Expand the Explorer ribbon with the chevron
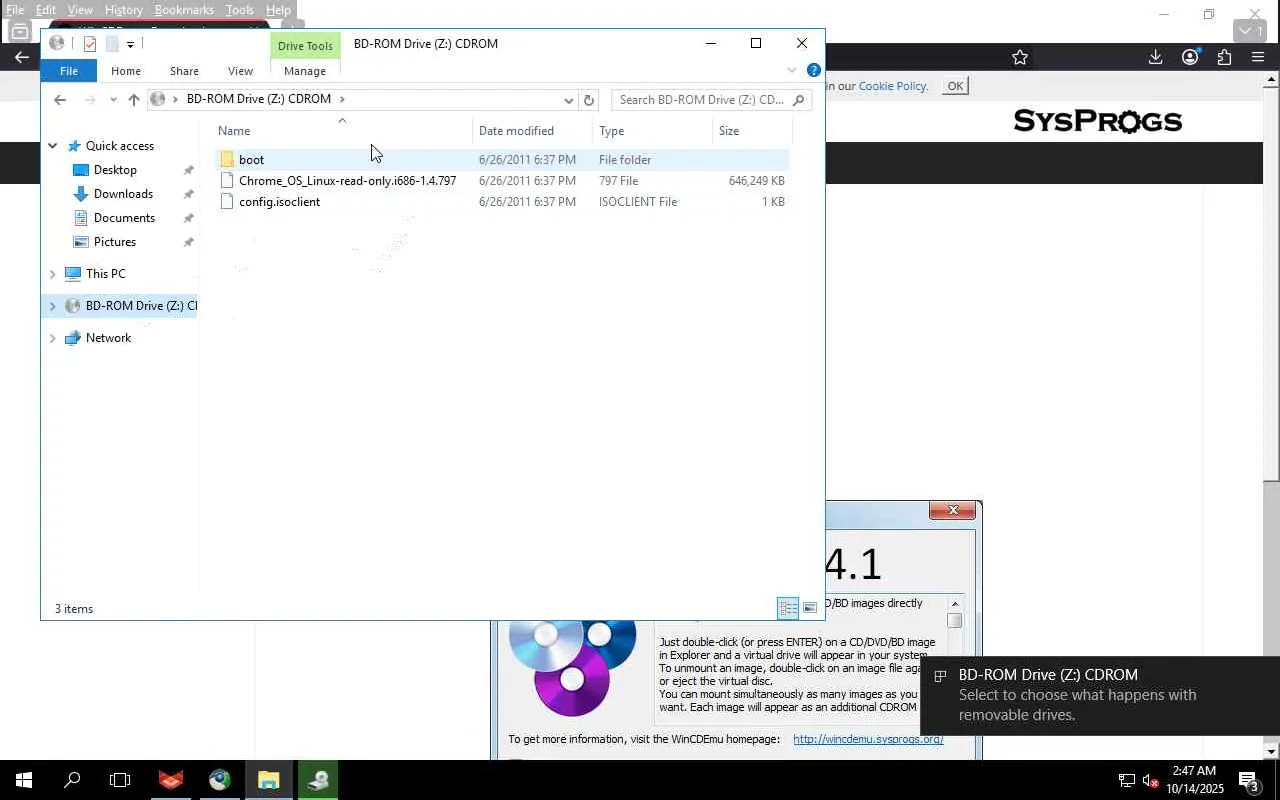The image size is (1280, 800). click(792, 70)
